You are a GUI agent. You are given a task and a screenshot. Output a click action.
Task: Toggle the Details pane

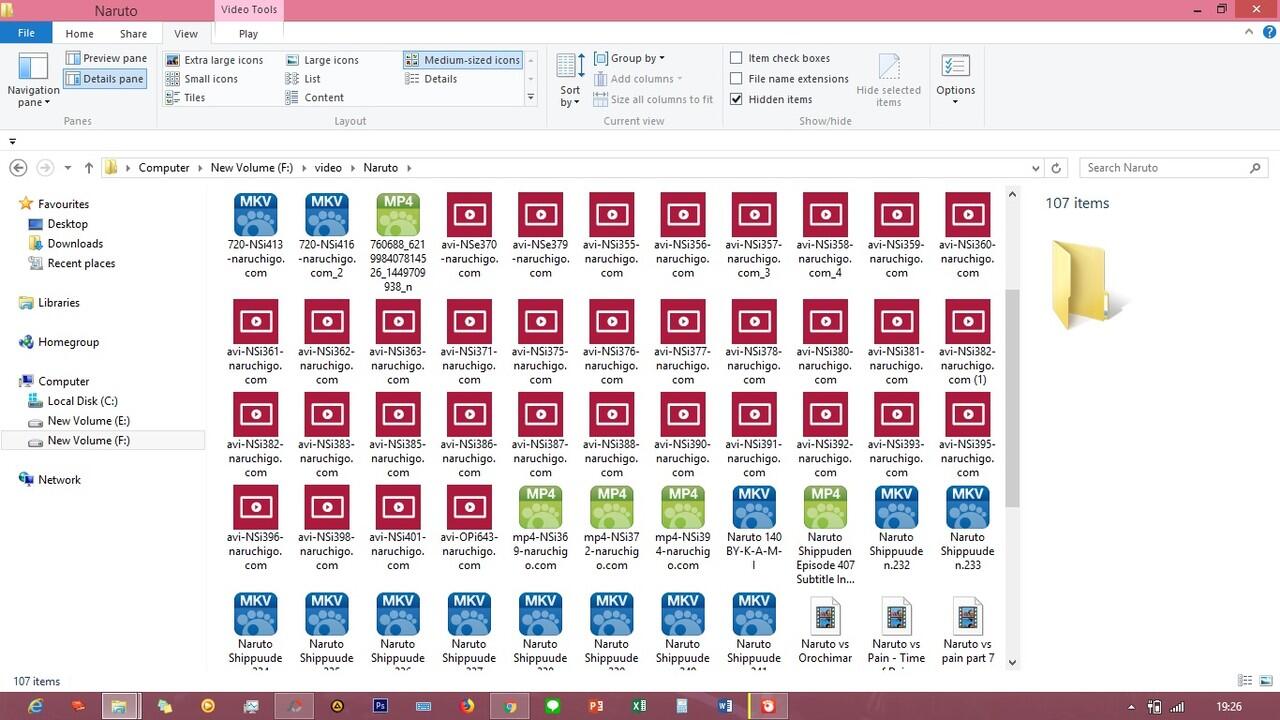tap(106, 78)
